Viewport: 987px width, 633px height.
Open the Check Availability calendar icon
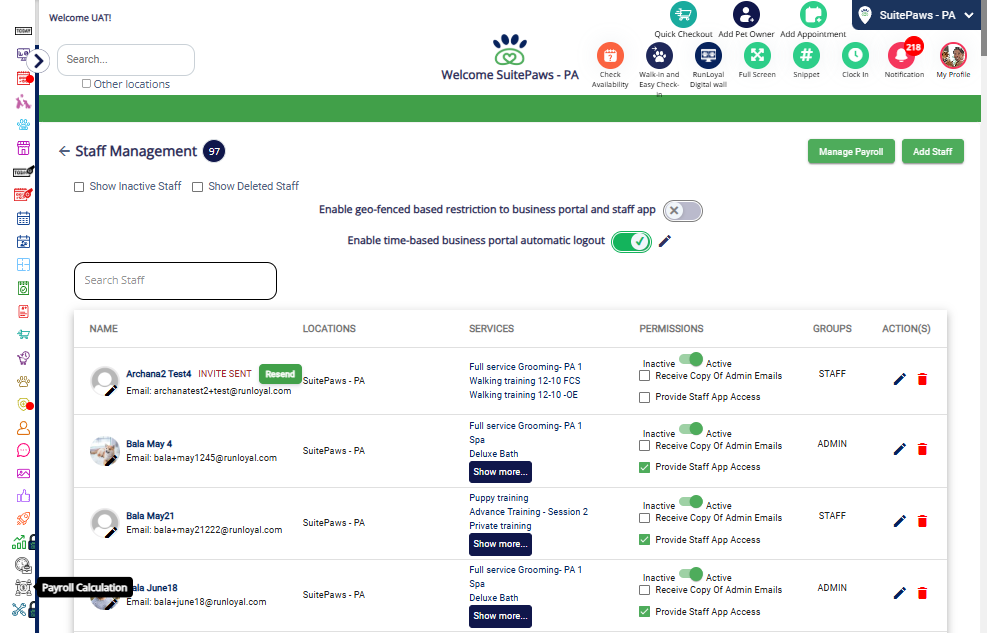pyautogui.click(x=610, y=56)
